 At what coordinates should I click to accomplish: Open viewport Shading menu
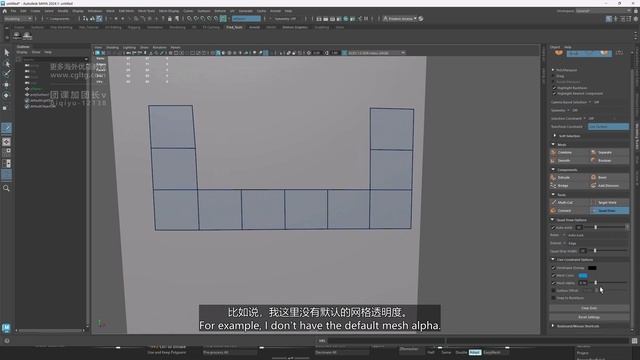coord(112,47)
